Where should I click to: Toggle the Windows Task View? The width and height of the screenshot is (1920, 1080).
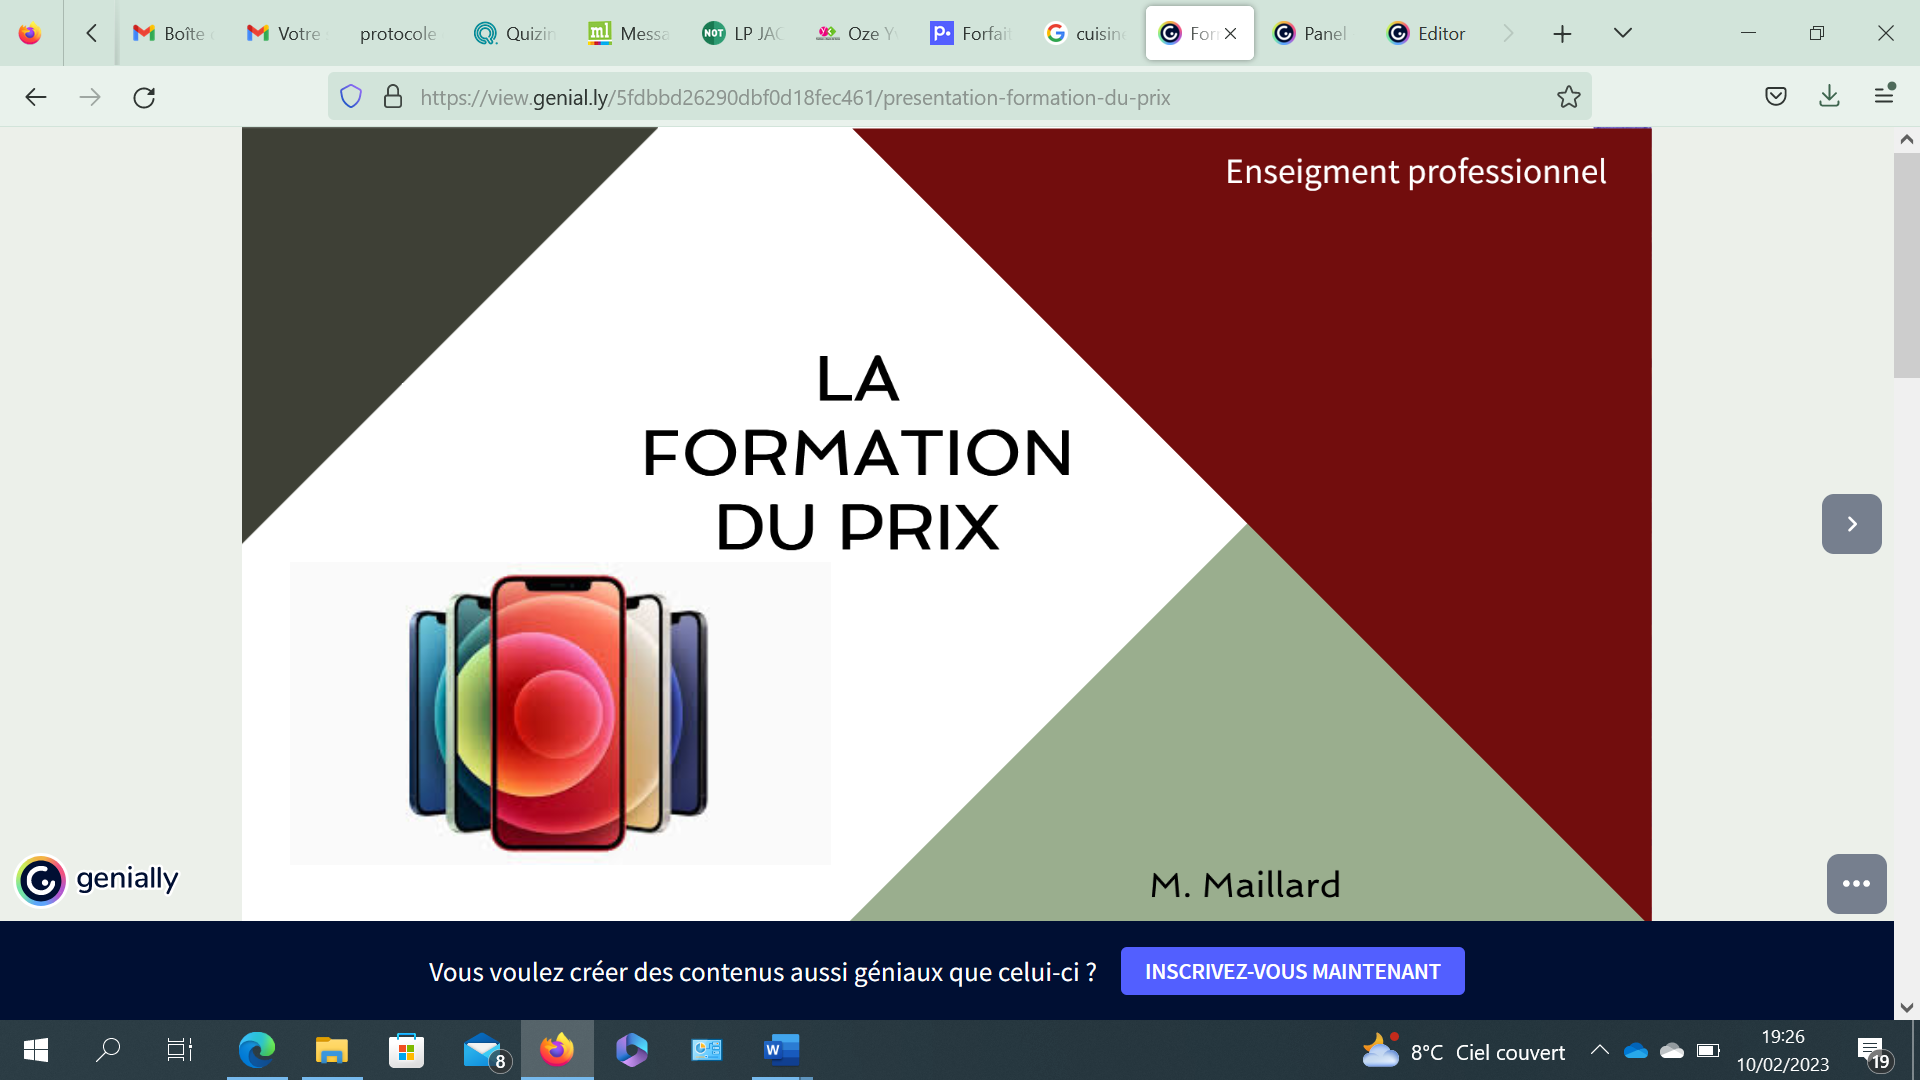pos(179,1050)
